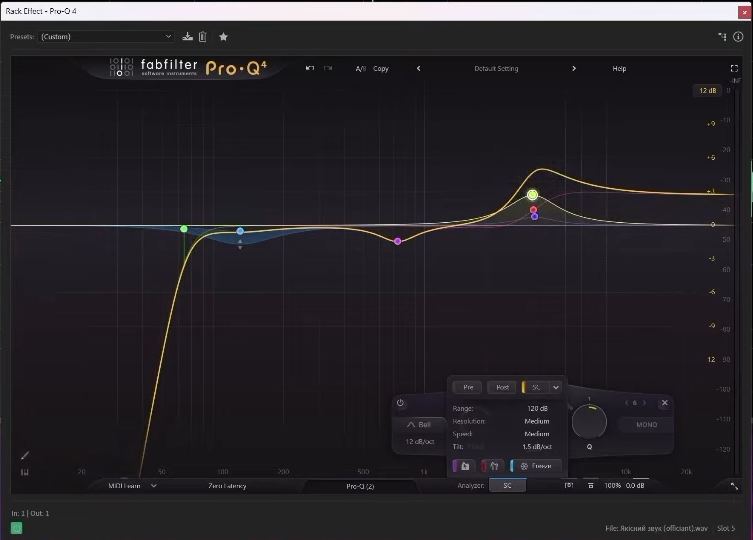Open the MIDI Learn dropdown arrow
This screenshot has height=540, width=753.
click(x=154, y=486)
